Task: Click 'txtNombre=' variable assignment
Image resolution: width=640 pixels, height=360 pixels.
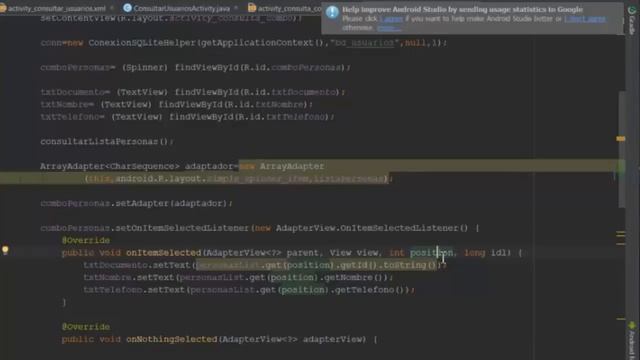Action: (67, 104)
